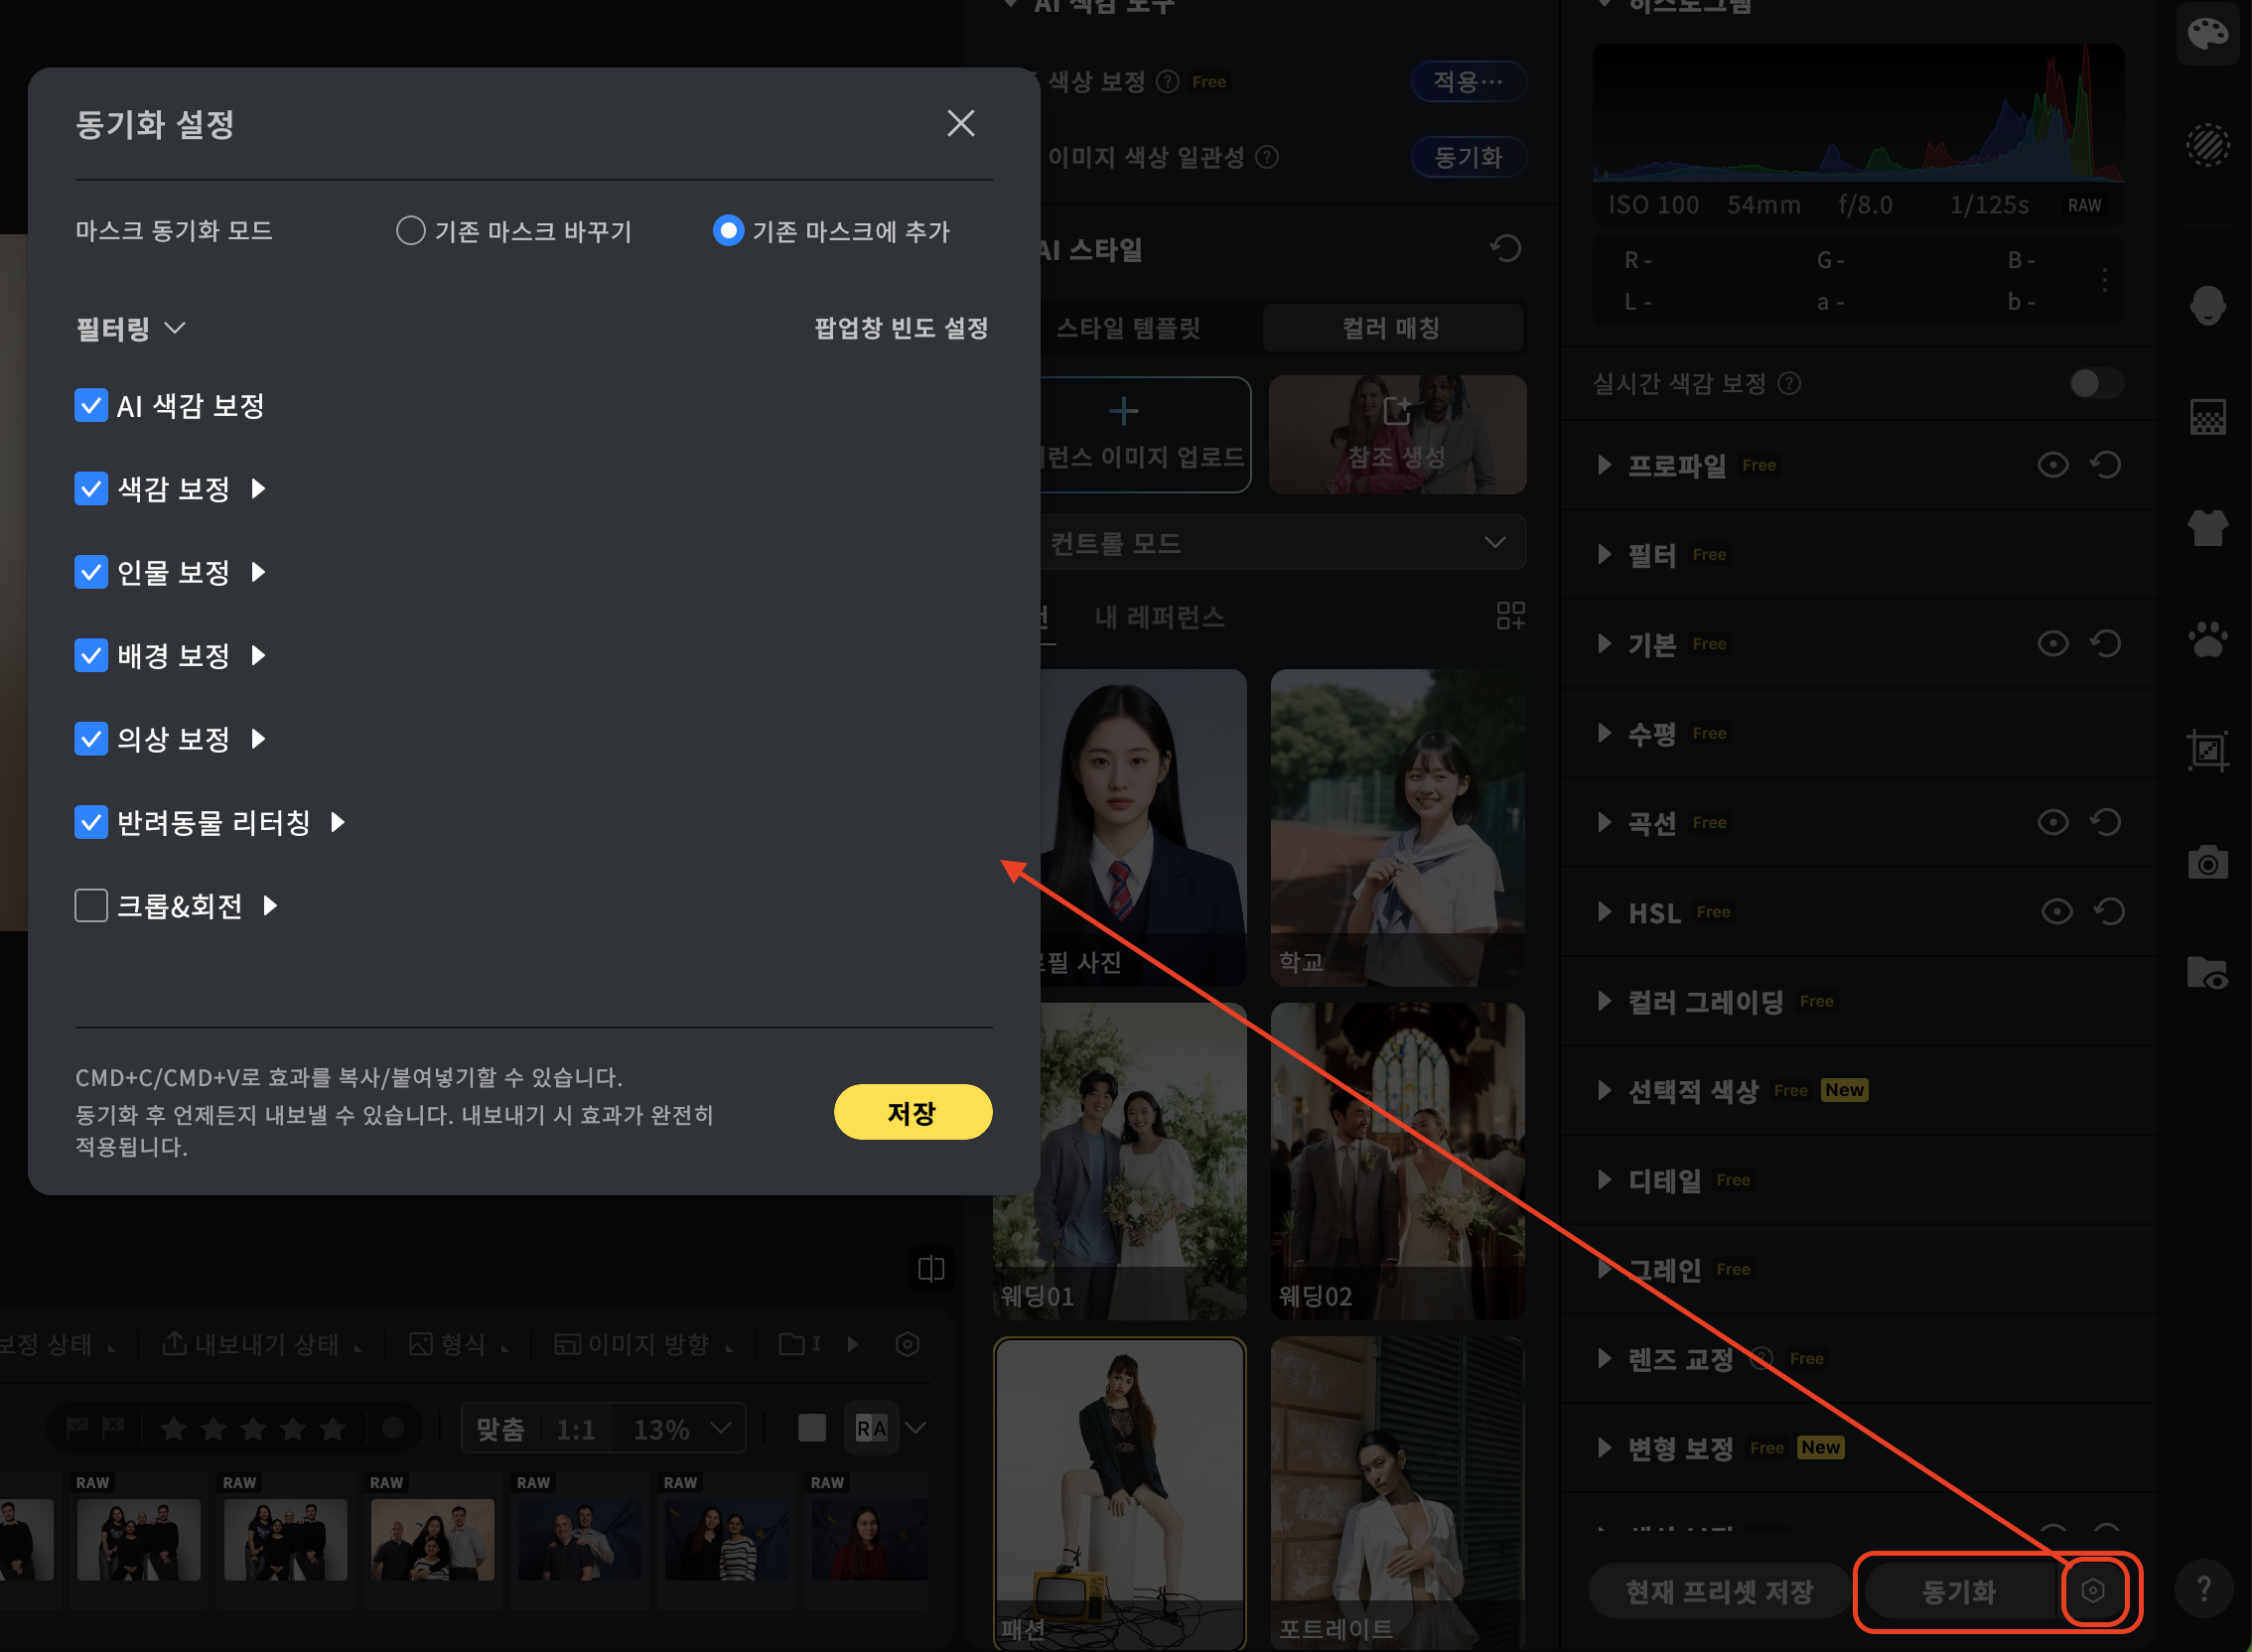2252x1652 pixels.
Task: Open the camera icon in right sidebar
Action: [2207, 862]
